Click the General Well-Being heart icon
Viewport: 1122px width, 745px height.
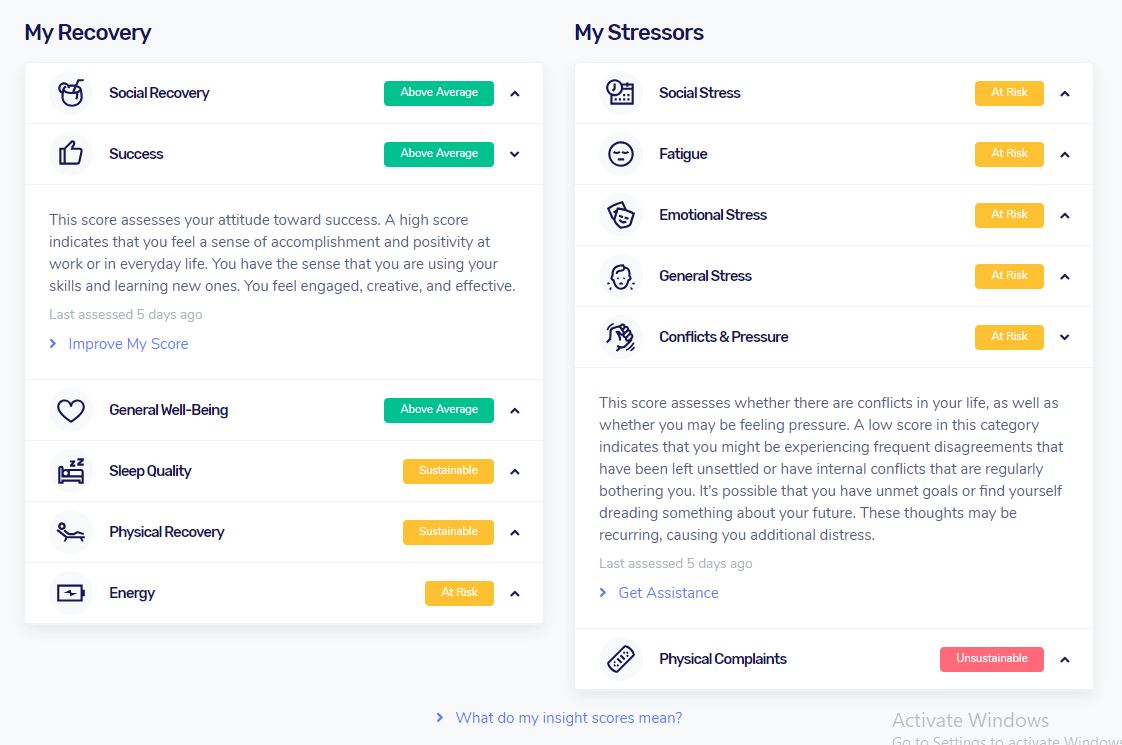71,410
